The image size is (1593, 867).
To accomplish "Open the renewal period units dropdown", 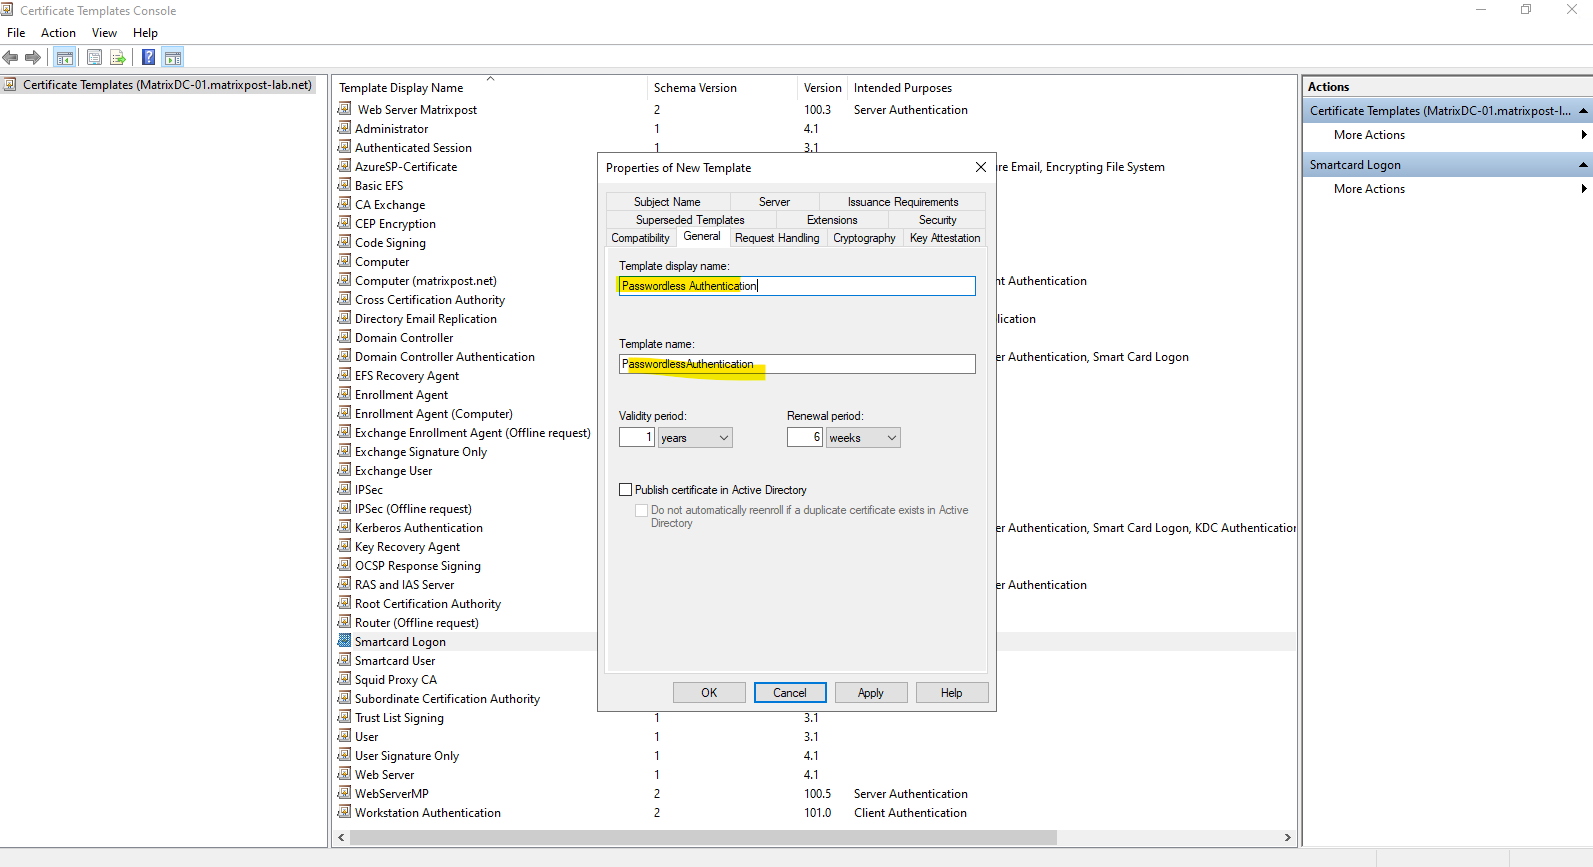I will [x=863, y=438].
